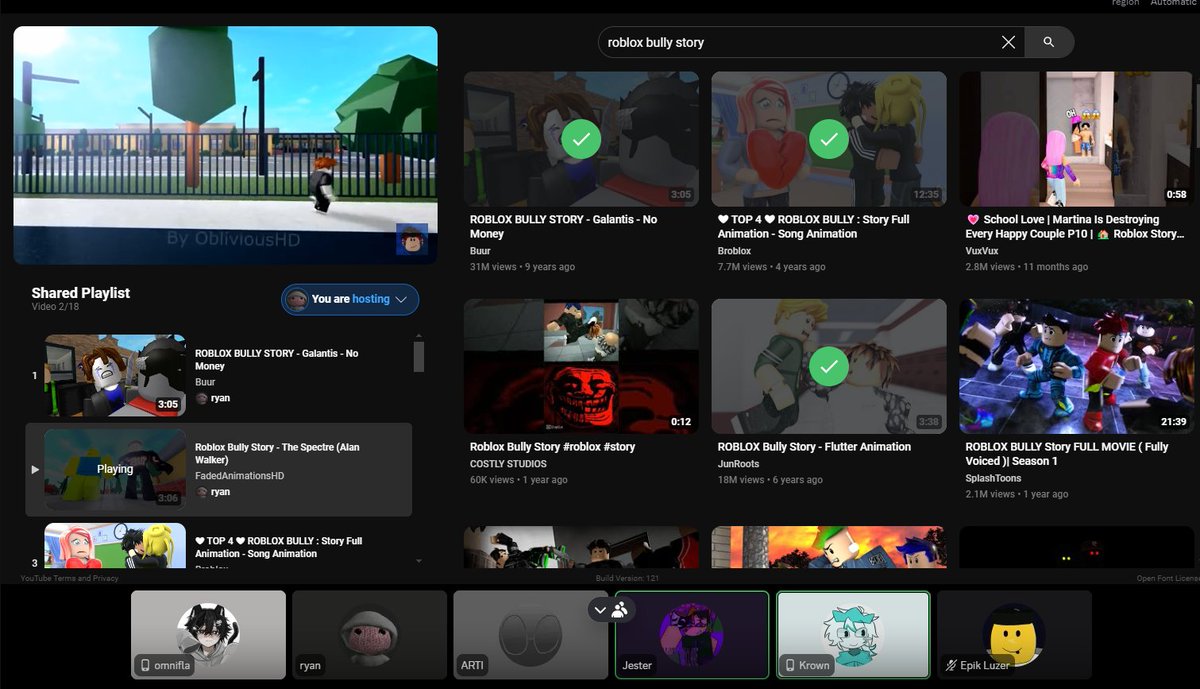The width and height of the screenshot is (1200, 689).
Task: Click ryan's small avatar under The Spectre item
Action: [x=201, y=492]
